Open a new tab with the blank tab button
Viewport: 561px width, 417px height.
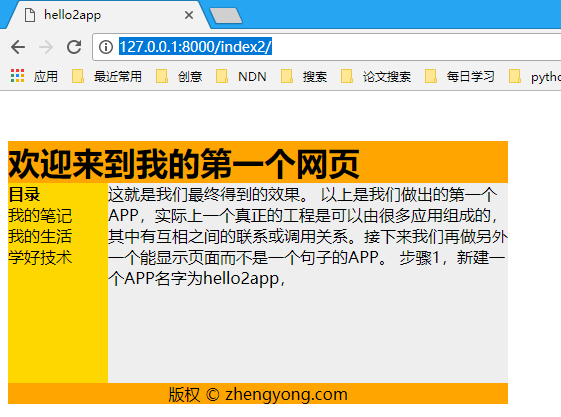click(226, 16)
